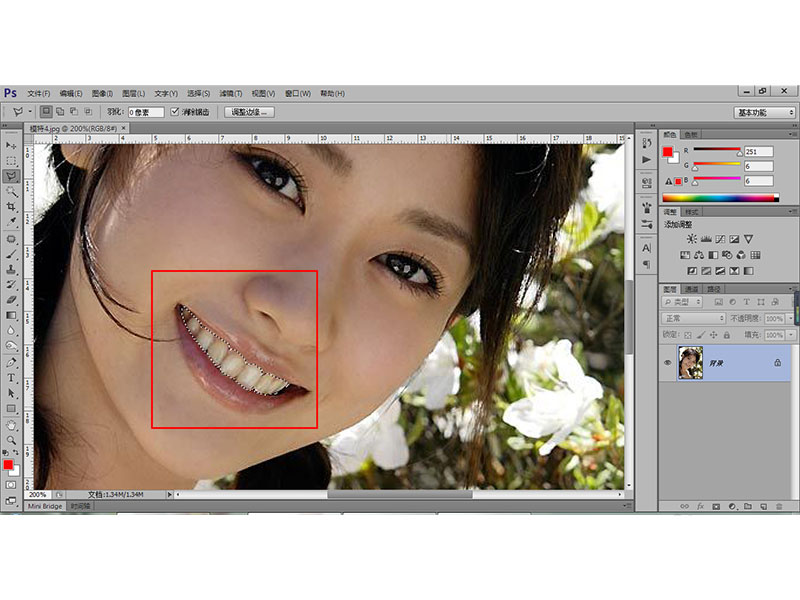Screen dimensions: 800x600
Task: Click the lock transparent pixels icon
Action: [688, 335]
